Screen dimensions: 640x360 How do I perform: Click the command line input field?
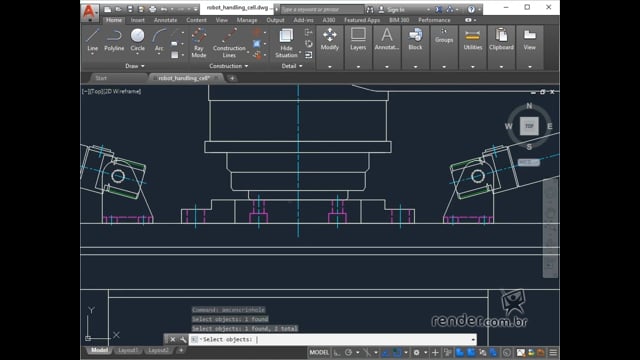[333, 340]
